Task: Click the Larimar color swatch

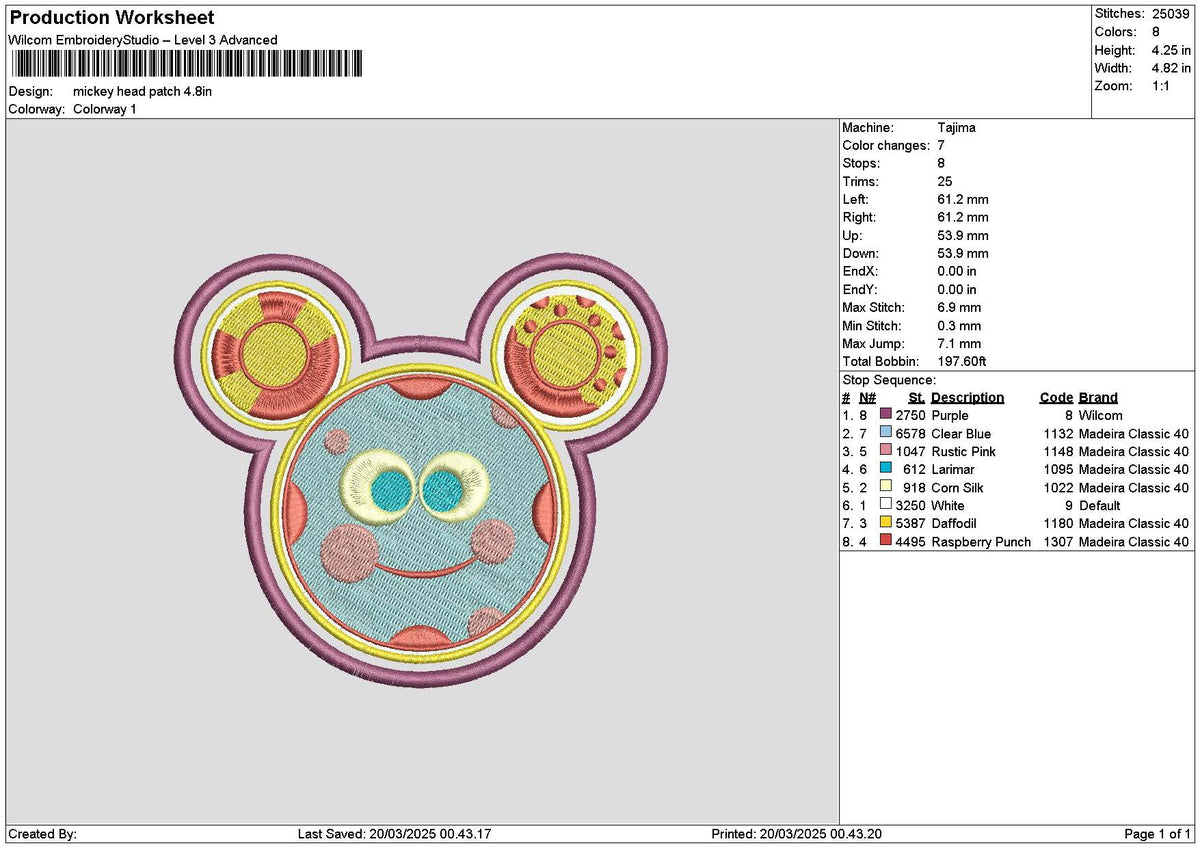Action: [x=886, y=469]
